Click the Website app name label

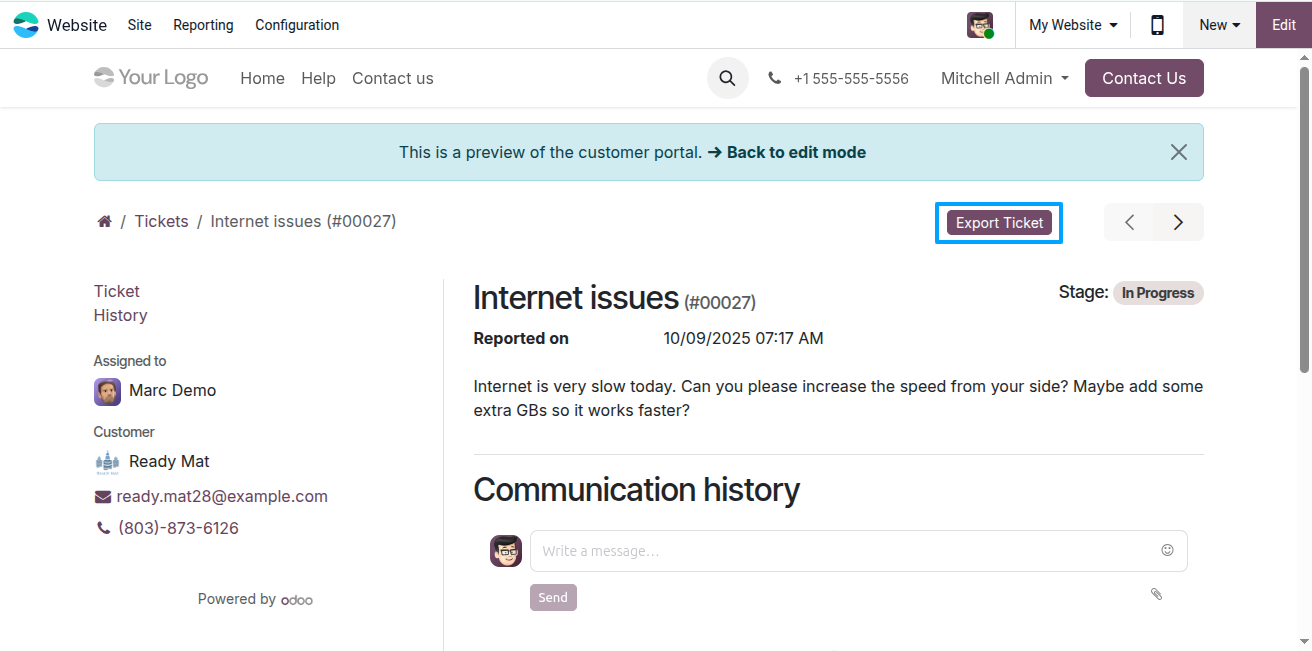pos(77,25)
